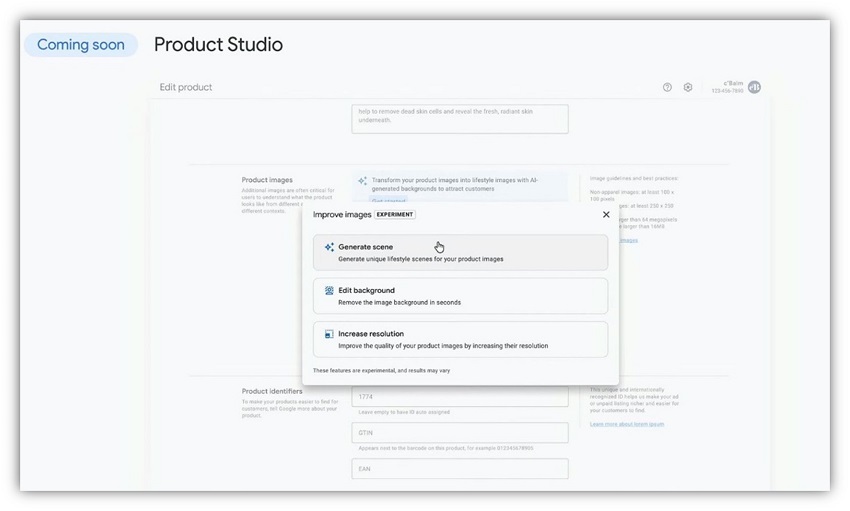
Task: Click 'Leave empty to have ID auto assigned' hint
Action: (404, 412)
